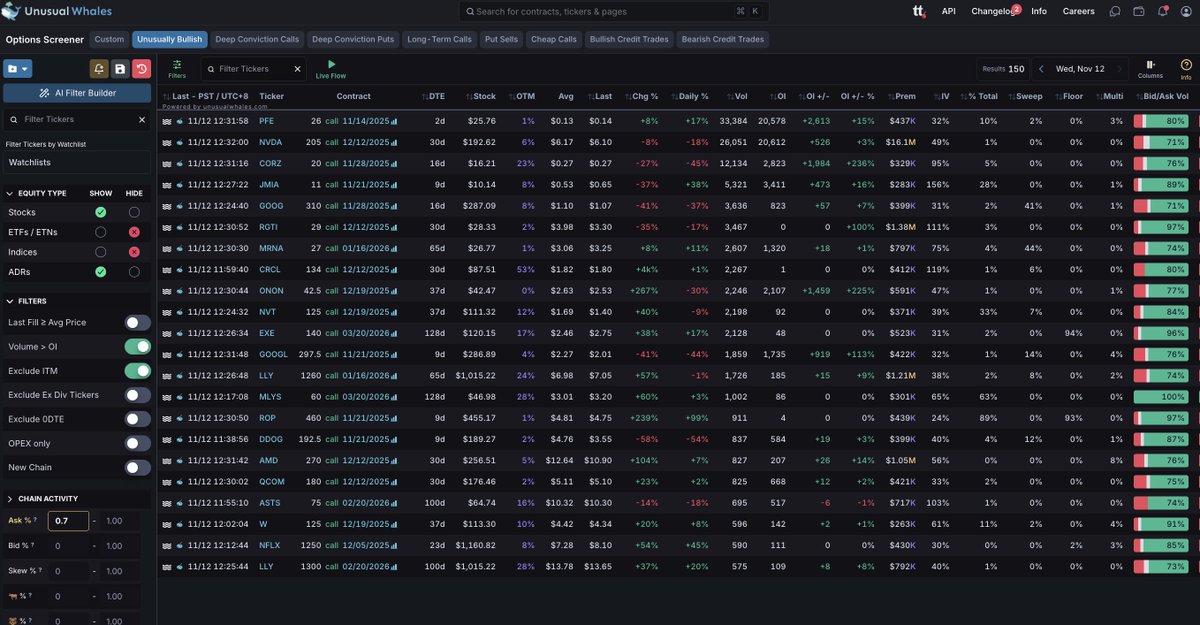1200x625 pixels.
Task: Click the red reset history icon
Action: point(142,69)
